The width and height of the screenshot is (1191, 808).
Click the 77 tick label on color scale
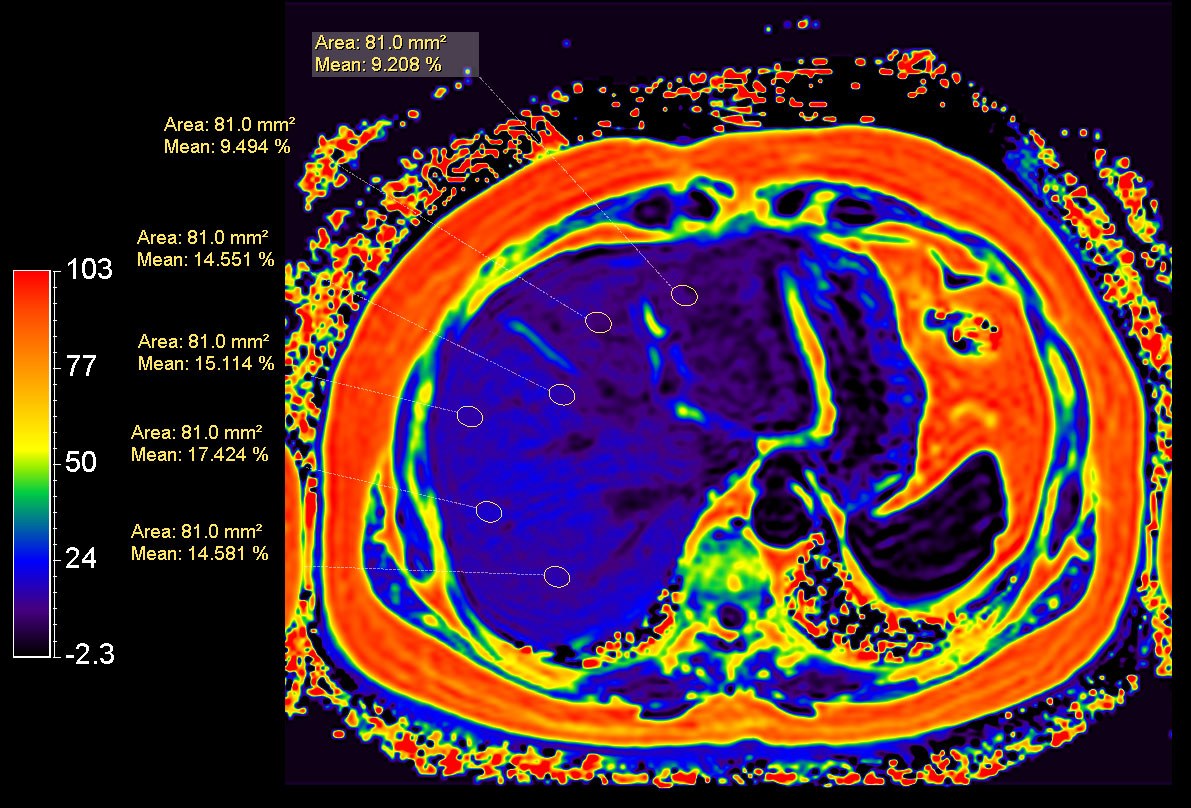81,366
